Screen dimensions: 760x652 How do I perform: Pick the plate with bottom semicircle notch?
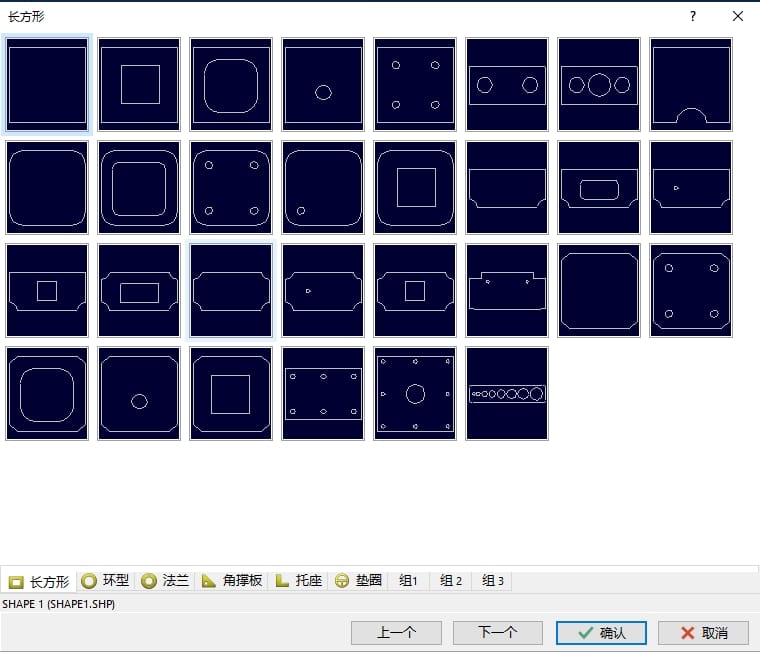tap(691, 84)
